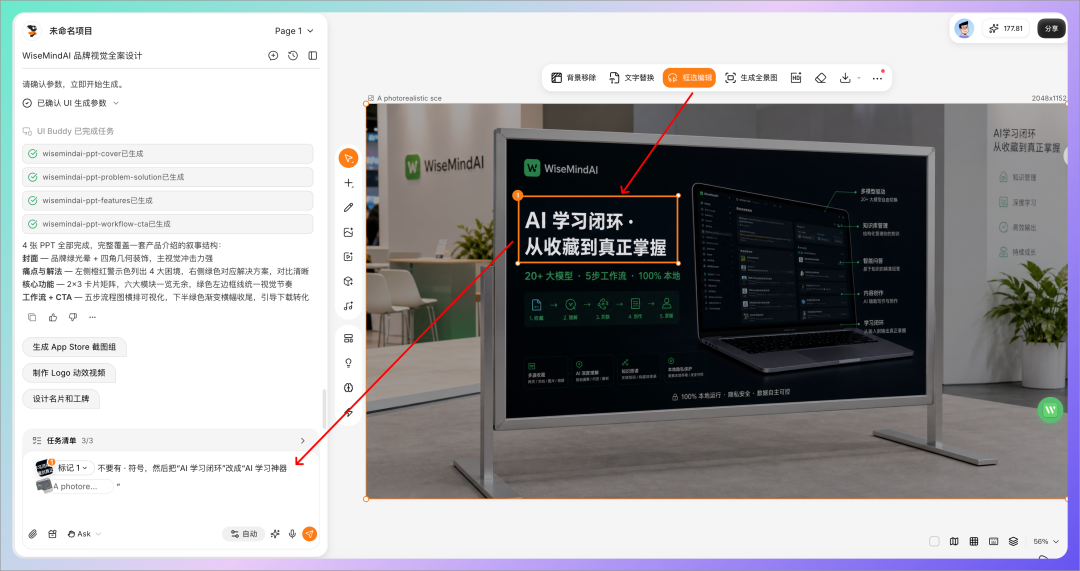
Task: Click the copy message icon
Action: [32, 318]
